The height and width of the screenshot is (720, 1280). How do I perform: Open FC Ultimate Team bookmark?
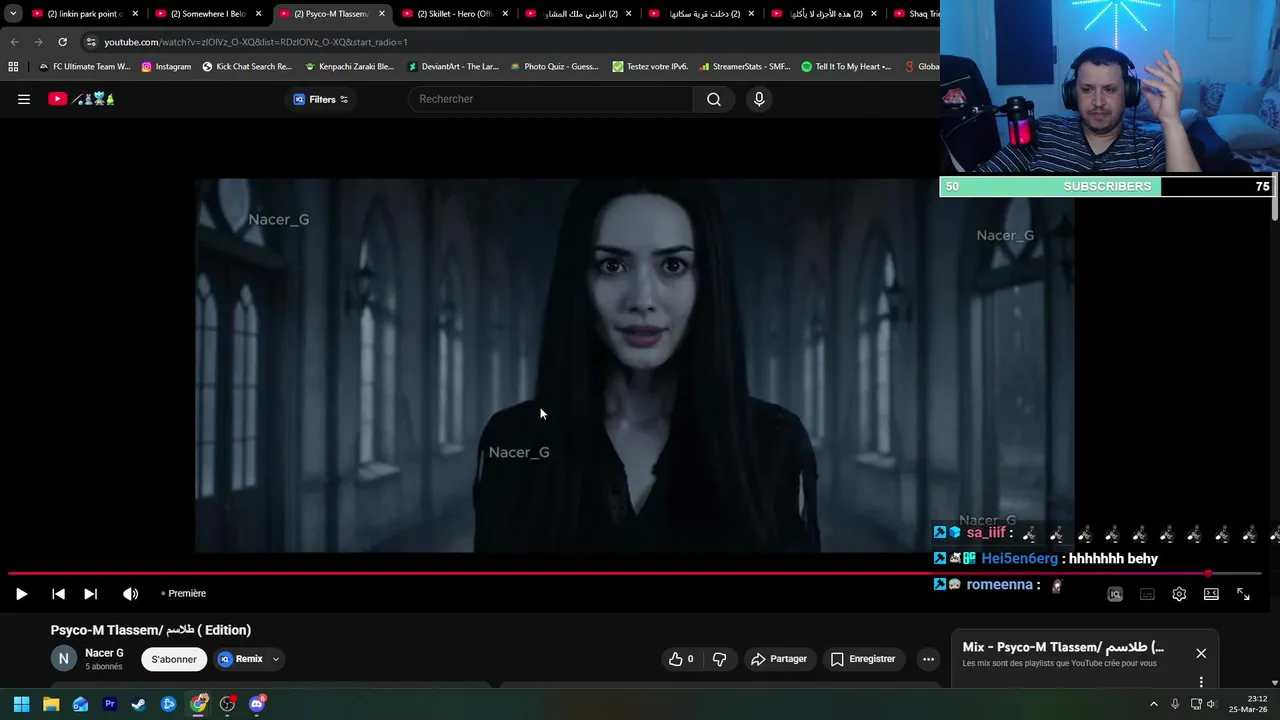(x=84, y=67)
